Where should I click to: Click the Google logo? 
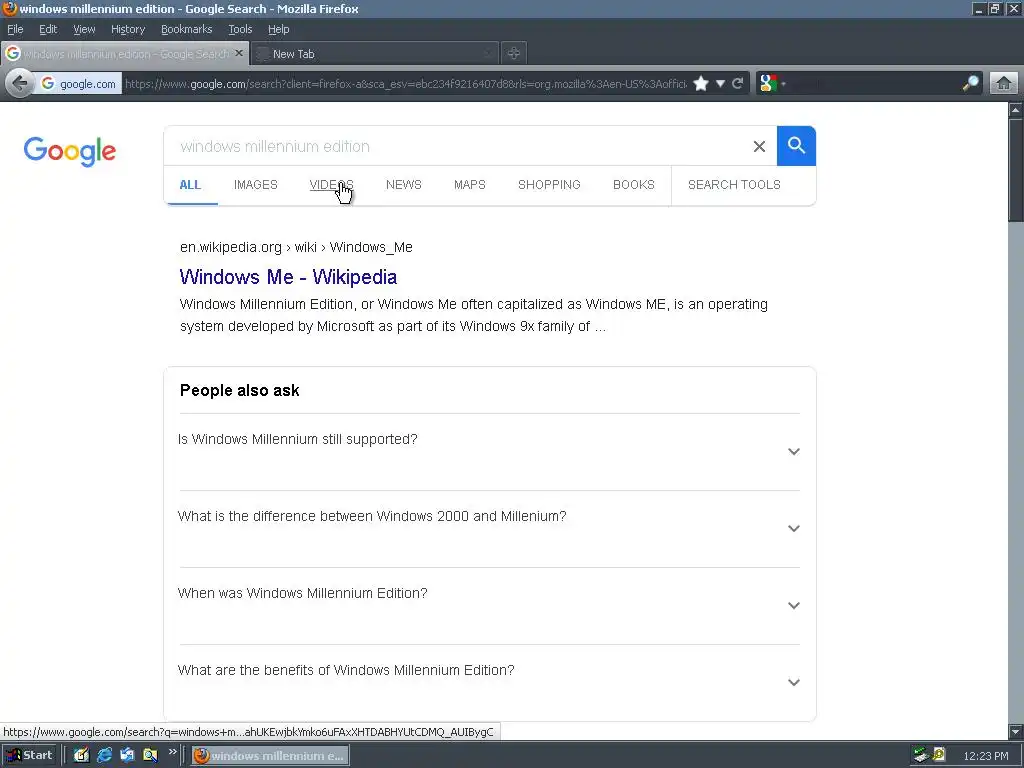[x=70, y=152]
